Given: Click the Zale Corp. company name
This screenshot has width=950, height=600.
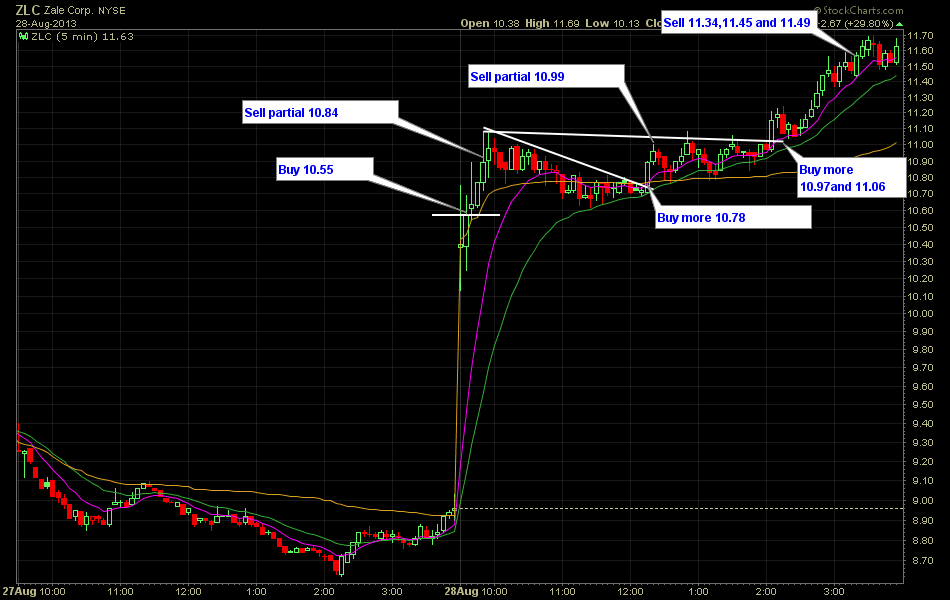Looking at the screenshot, I should point(68,11).
